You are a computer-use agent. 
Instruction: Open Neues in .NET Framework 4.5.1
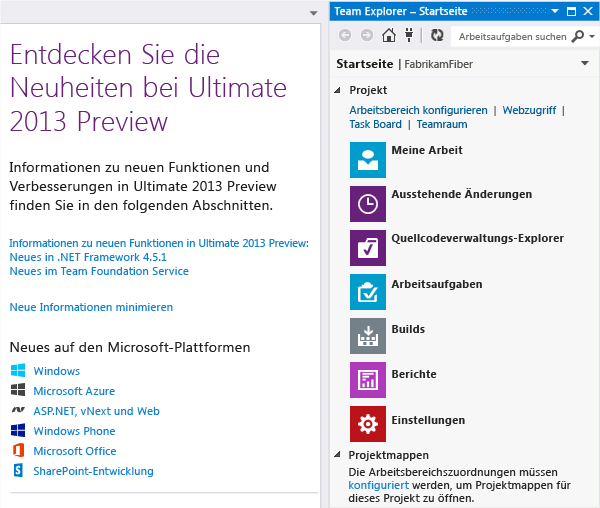[x=88, y=257]
